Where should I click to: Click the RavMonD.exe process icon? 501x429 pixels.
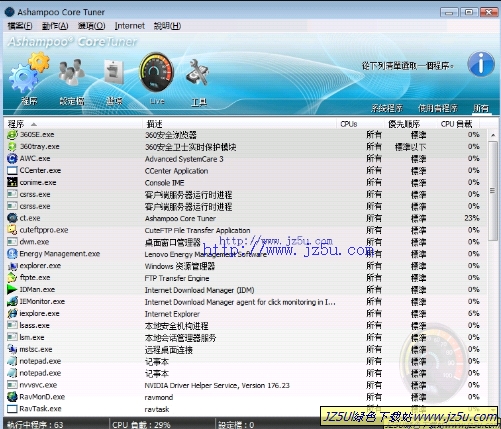(x=12, y=397)
